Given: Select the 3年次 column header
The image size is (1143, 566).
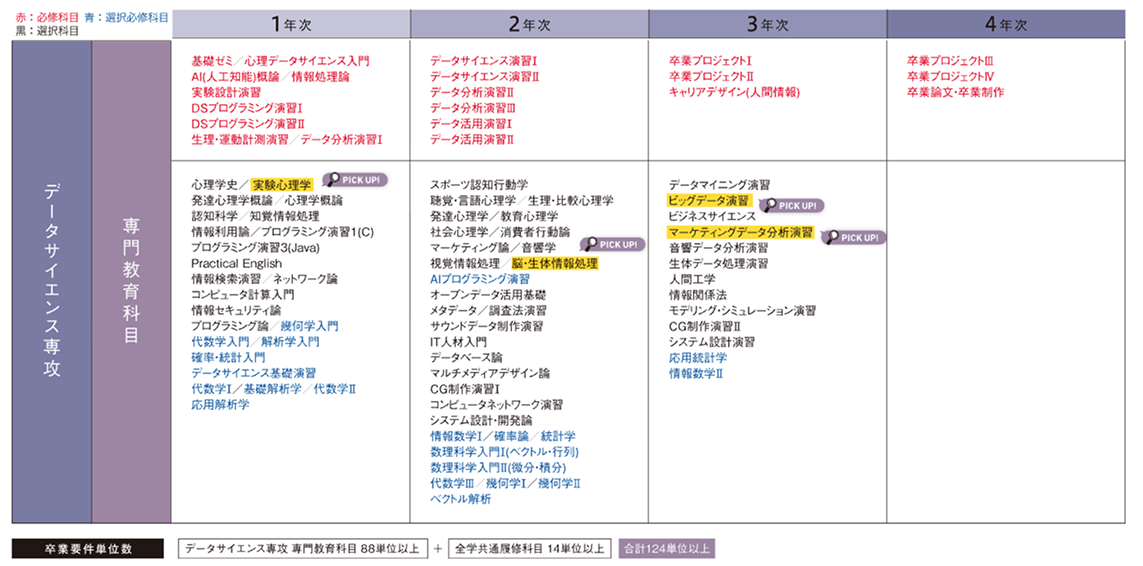Looking at the screenshot, I should tap(768, 24).
